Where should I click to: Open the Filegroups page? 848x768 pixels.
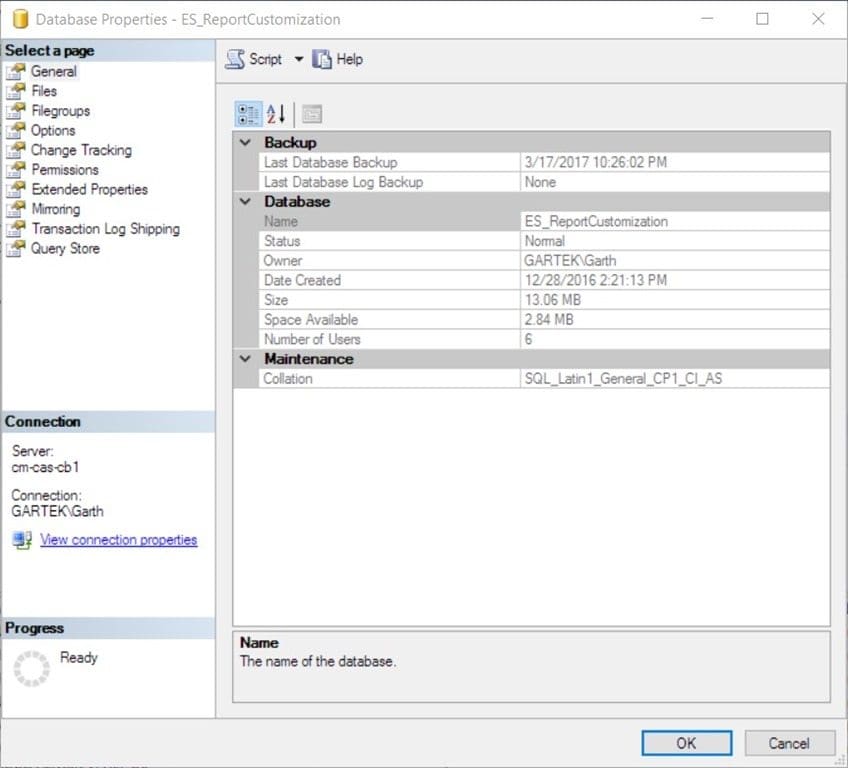pyautogui.click(x=61, y=111)
